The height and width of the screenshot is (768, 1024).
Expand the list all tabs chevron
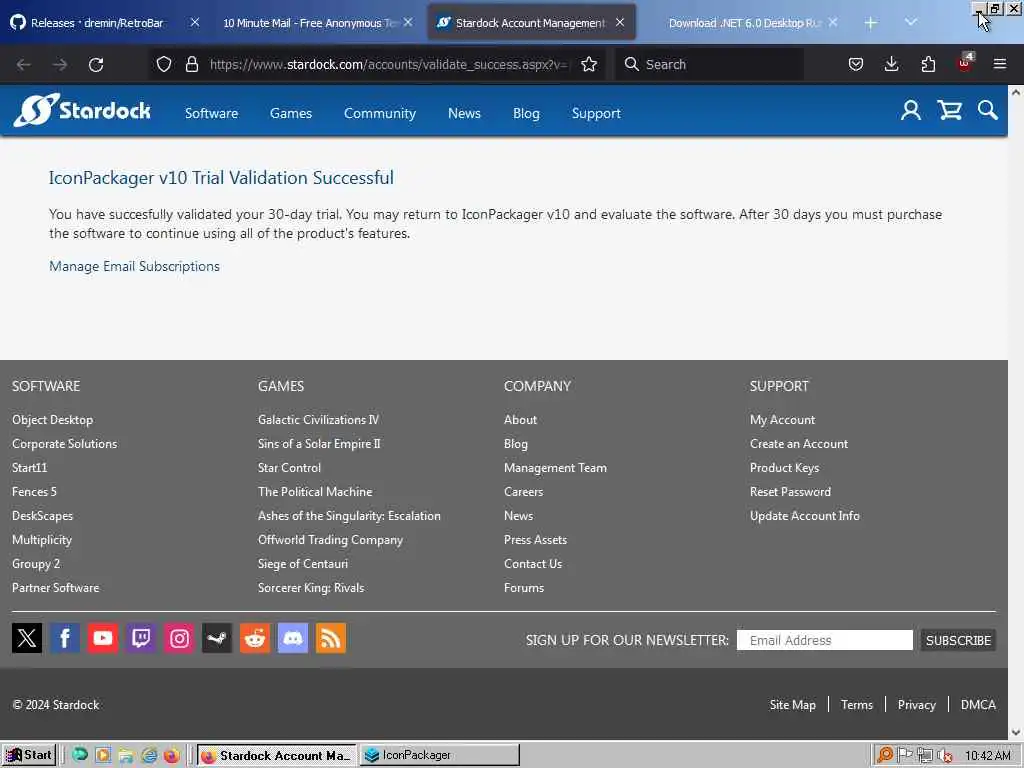tap(911, 22)
